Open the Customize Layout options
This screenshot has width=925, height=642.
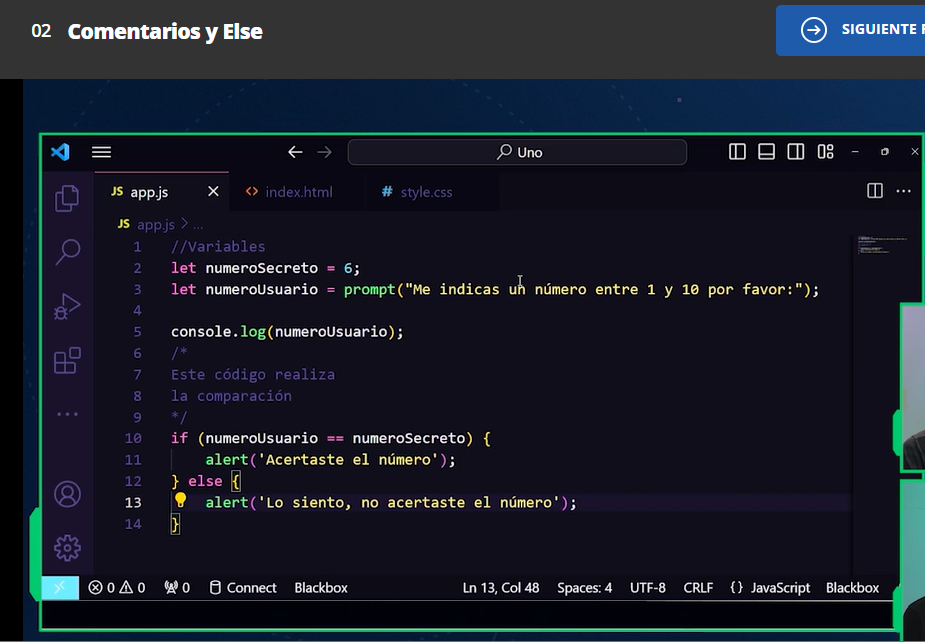(x=825, y=152)
